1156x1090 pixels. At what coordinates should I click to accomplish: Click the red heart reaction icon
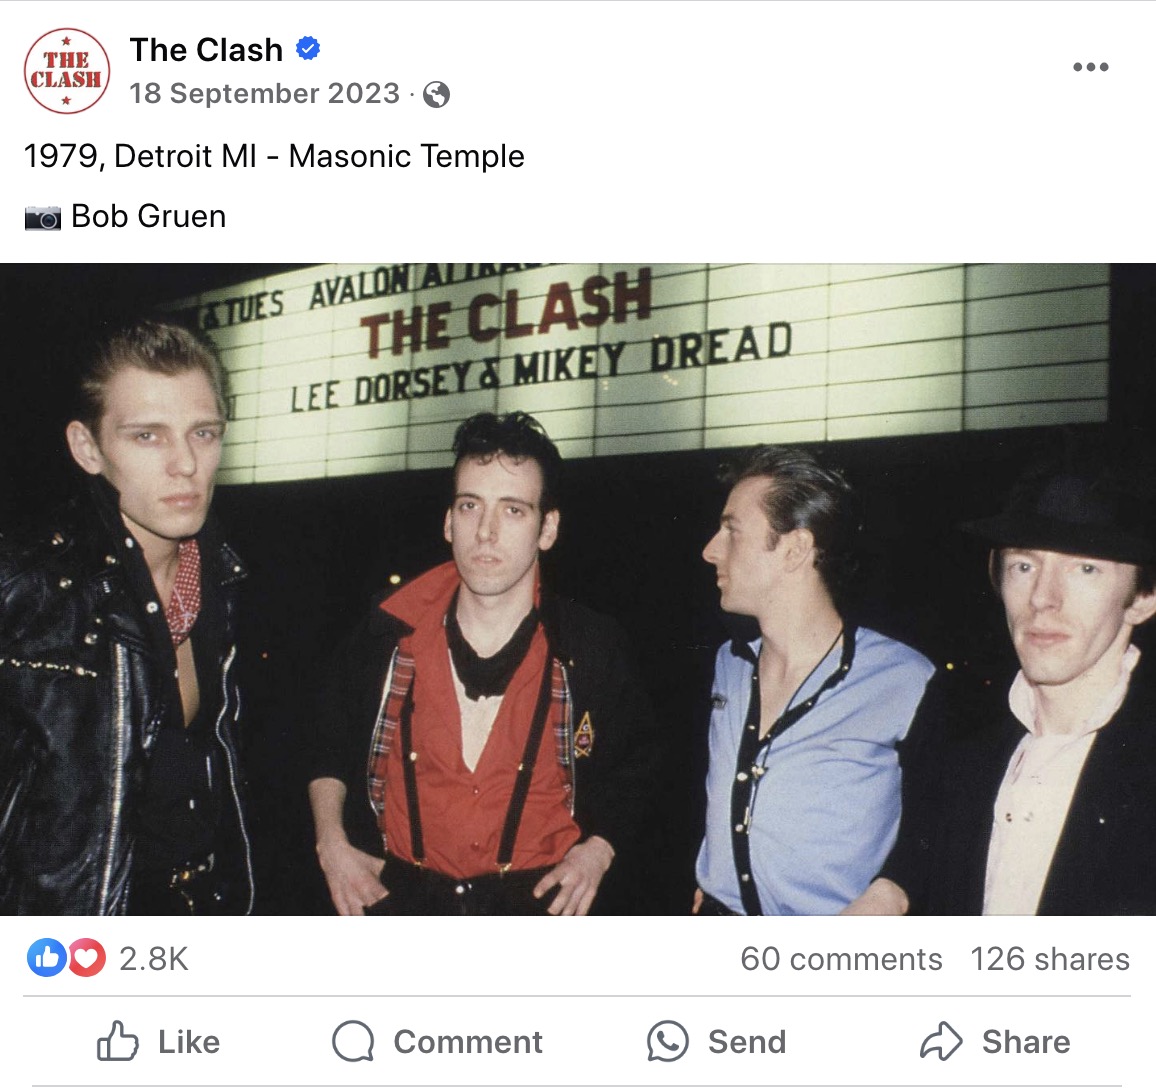(87, 958)
